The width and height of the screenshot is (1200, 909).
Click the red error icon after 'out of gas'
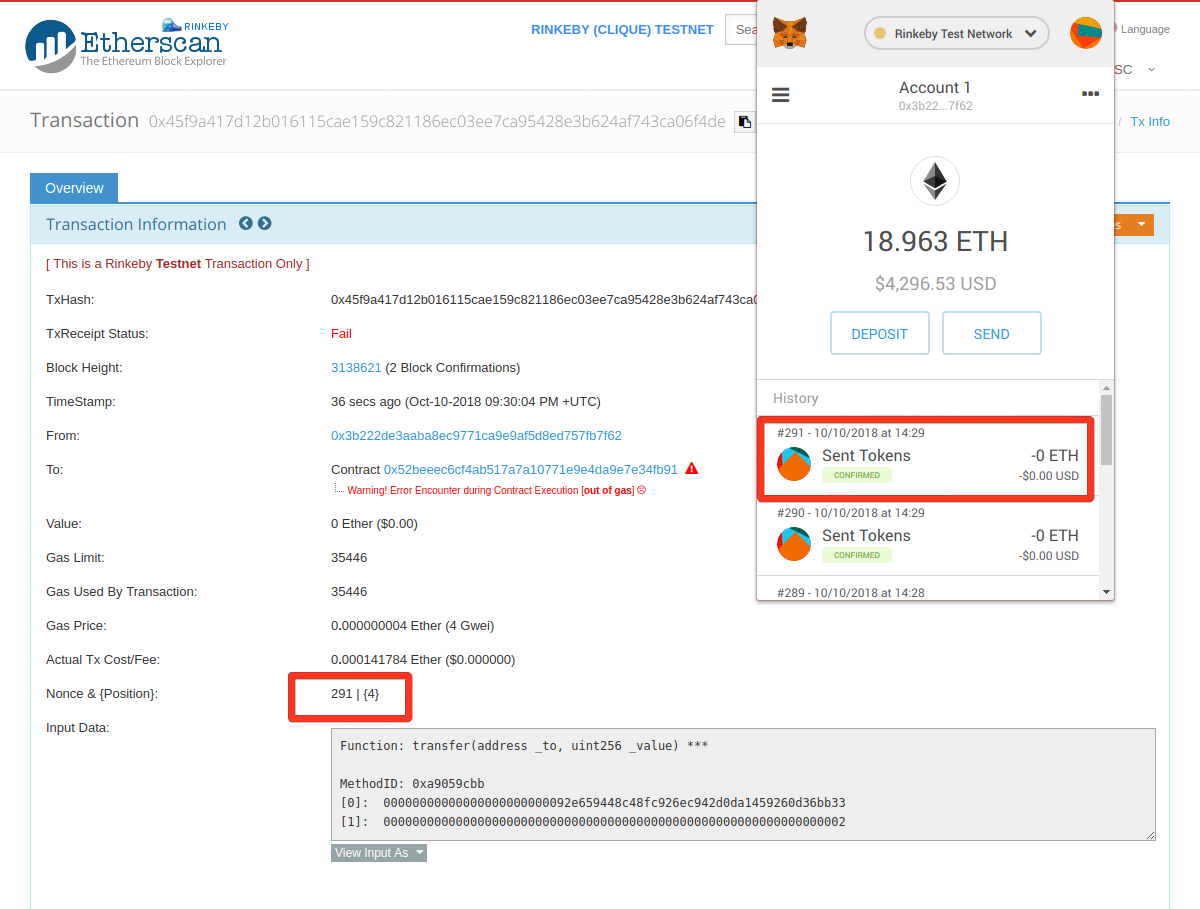(x=642, y=490)
